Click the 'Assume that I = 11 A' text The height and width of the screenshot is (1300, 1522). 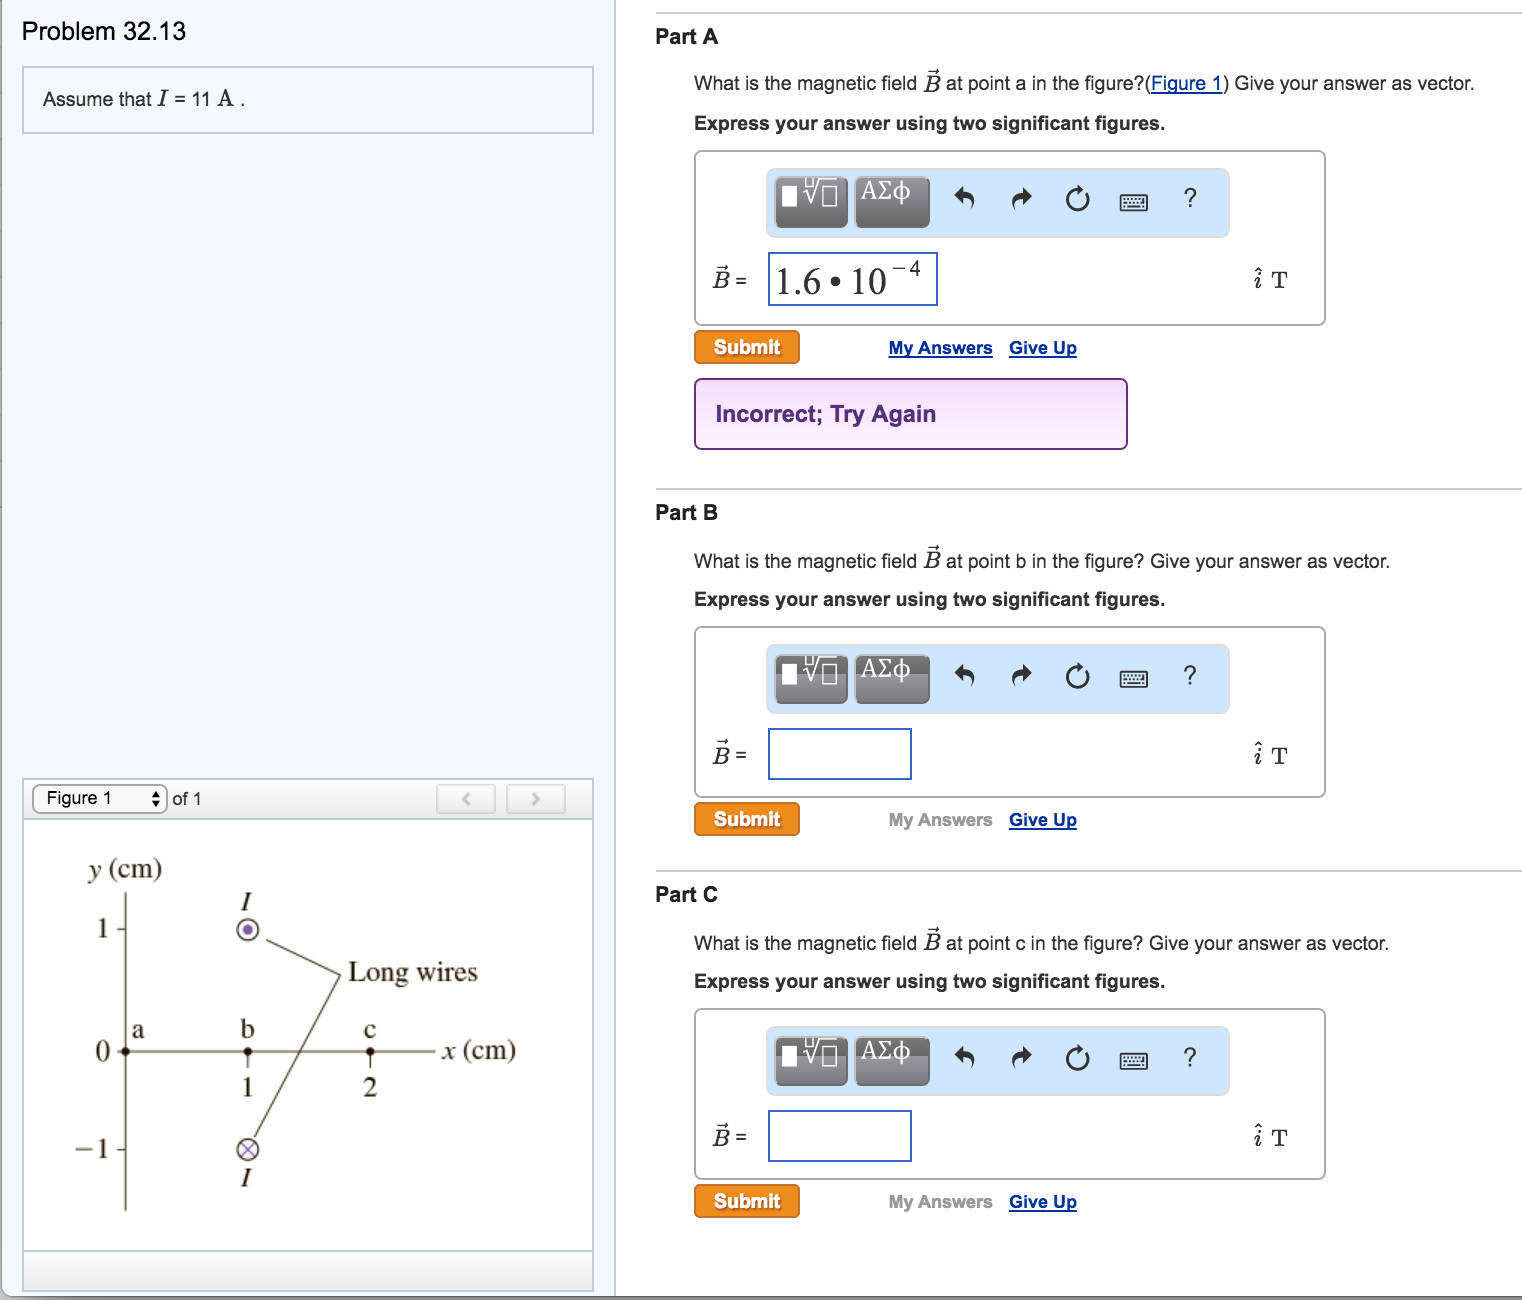(x=144, y=99)
